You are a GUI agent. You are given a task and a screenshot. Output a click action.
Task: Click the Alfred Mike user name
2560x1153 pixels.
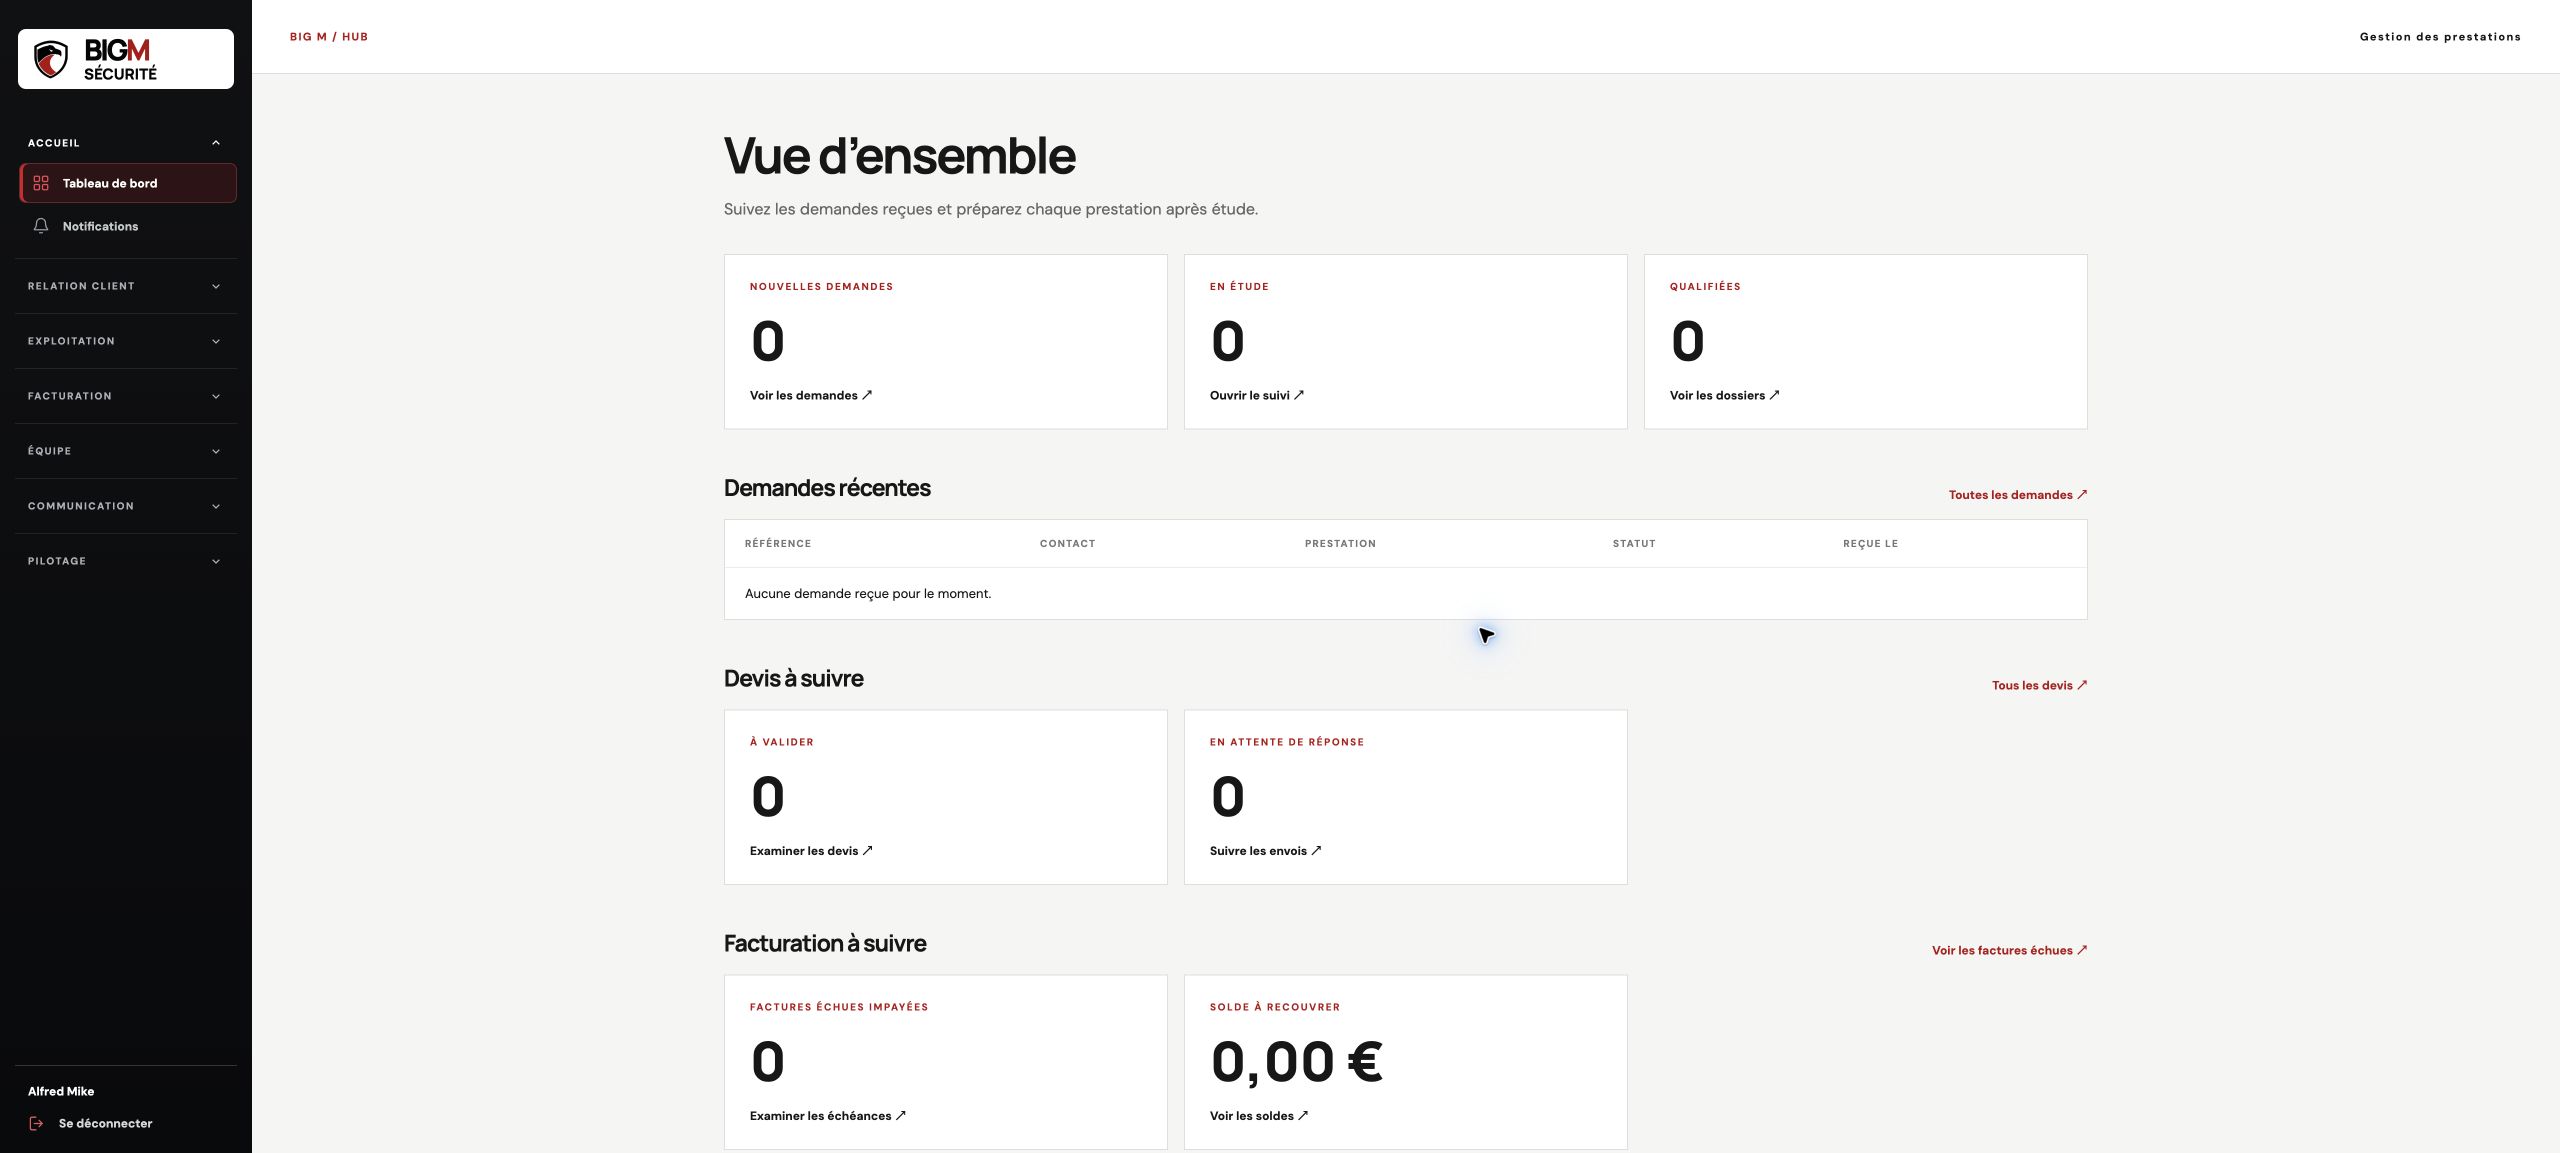(x=61, y=1091)
